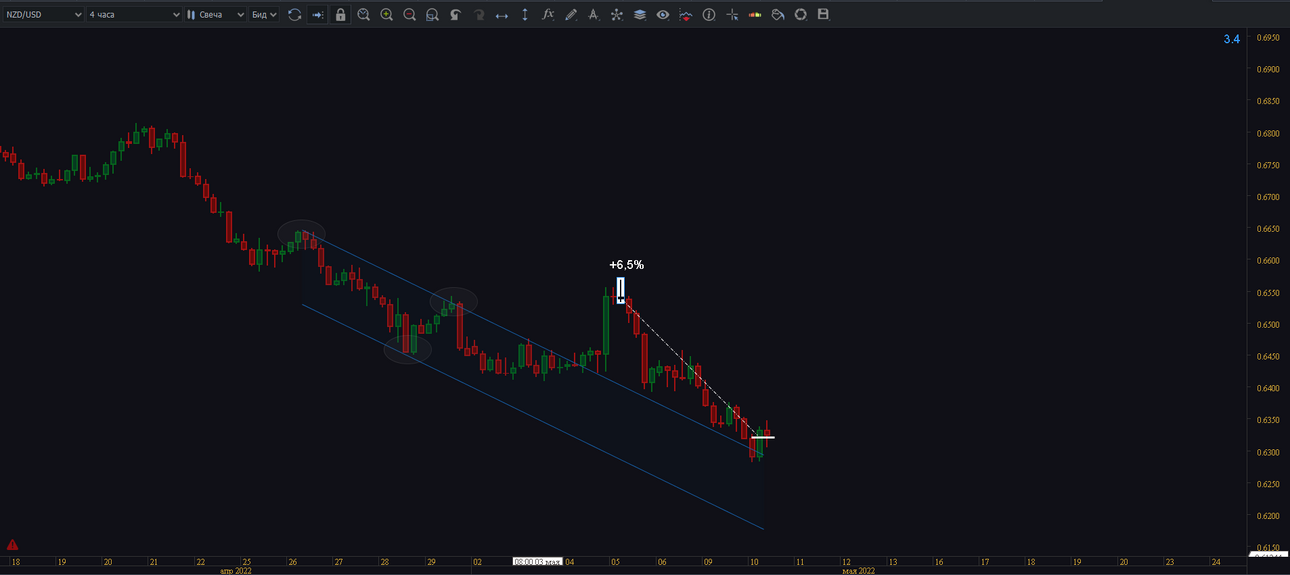This screenshot has height=575, width=1290.
Task: Select the zoom-to-area magnifier tool
Action: pyautogui.click(x=363, y=15)
